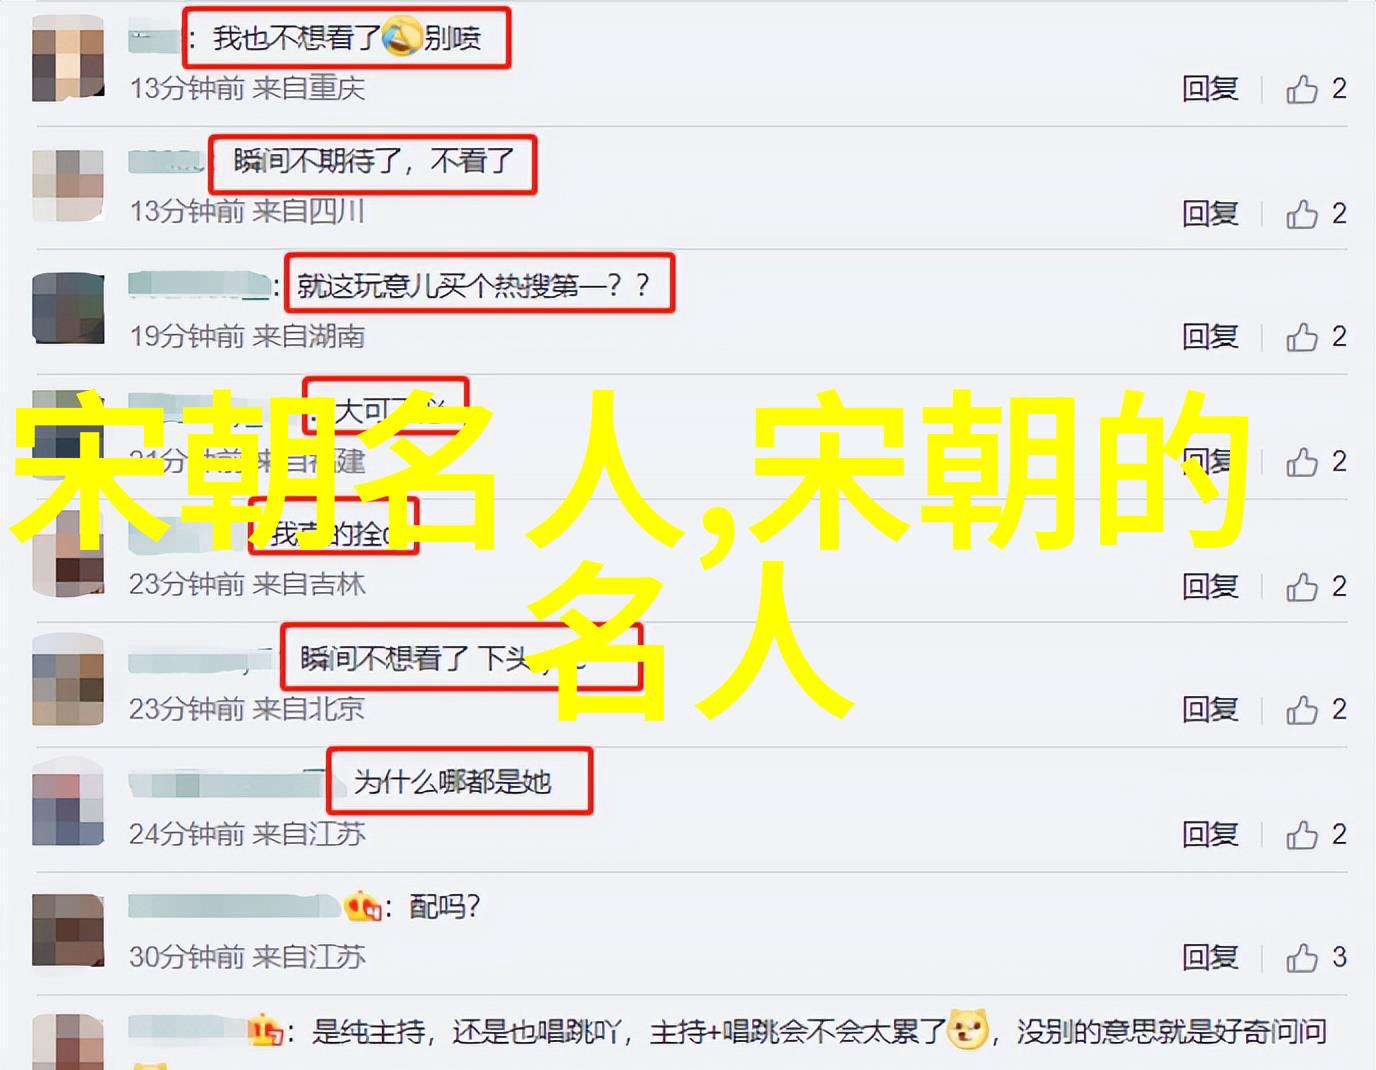Reply to the 配吗? comment

point(1210,958)
